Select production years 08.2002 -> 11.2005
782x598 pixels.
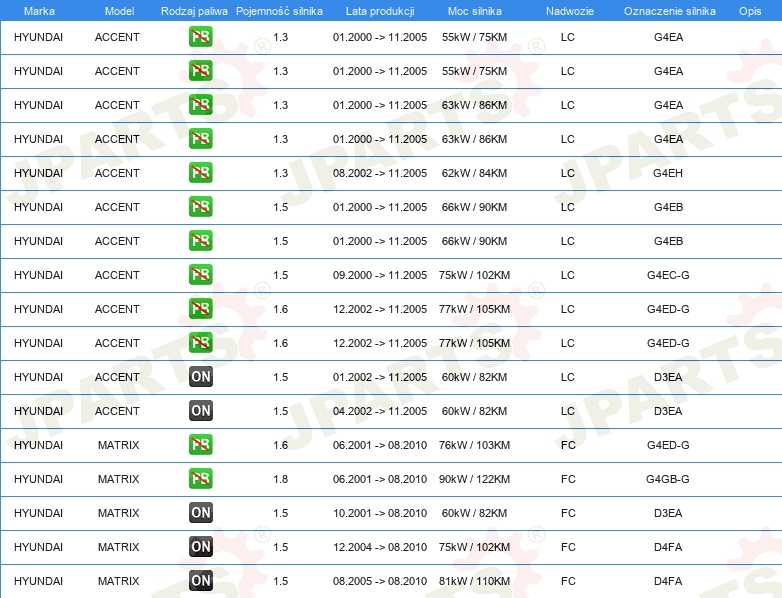click(x=380, y=173)
